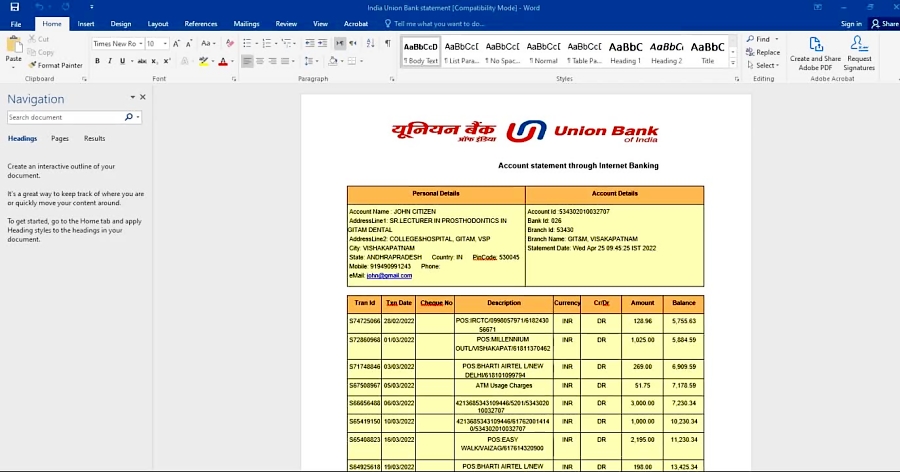Image resolution: width=900 pixels, height=472 pixels.
Task: Save the document using the floppy icon
Action: pyautogui.click(x=14, y=7)
